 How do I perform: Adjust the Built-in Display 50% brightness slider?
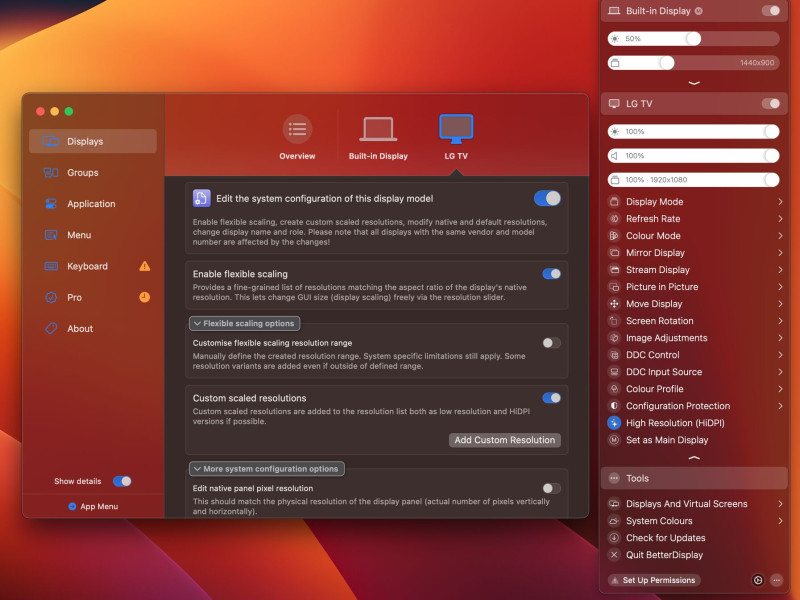[694, 39]
